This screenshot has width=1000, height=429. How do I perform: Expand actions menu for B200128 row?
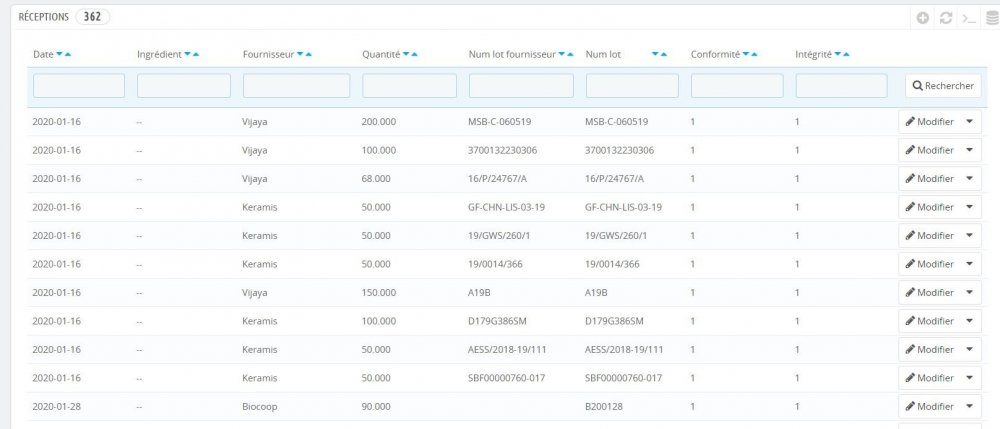969,406
